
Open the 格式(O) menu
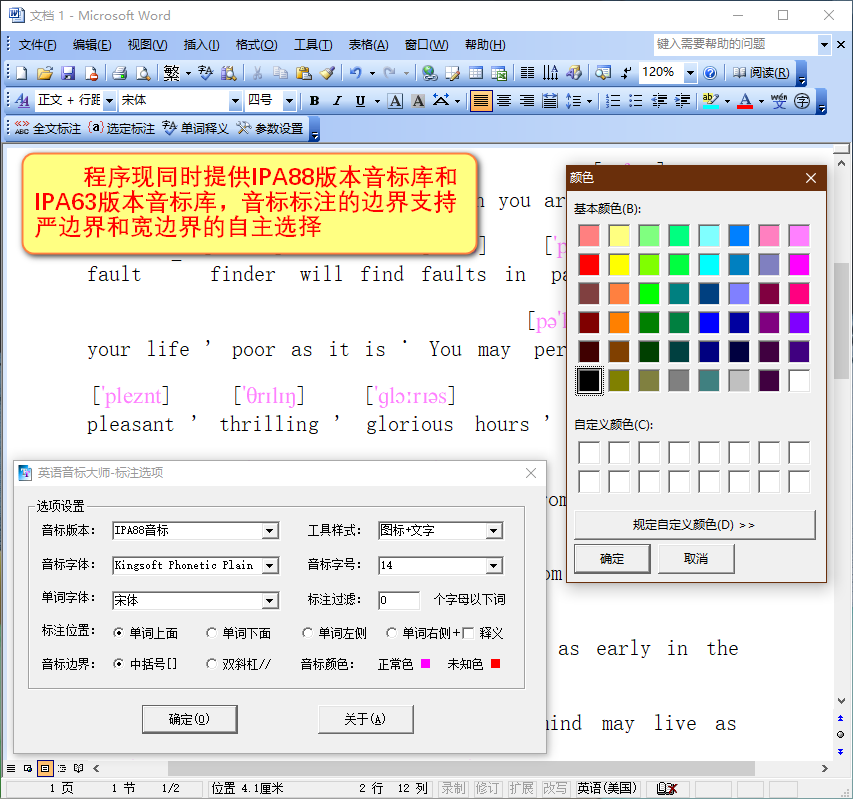click(256, 45)
